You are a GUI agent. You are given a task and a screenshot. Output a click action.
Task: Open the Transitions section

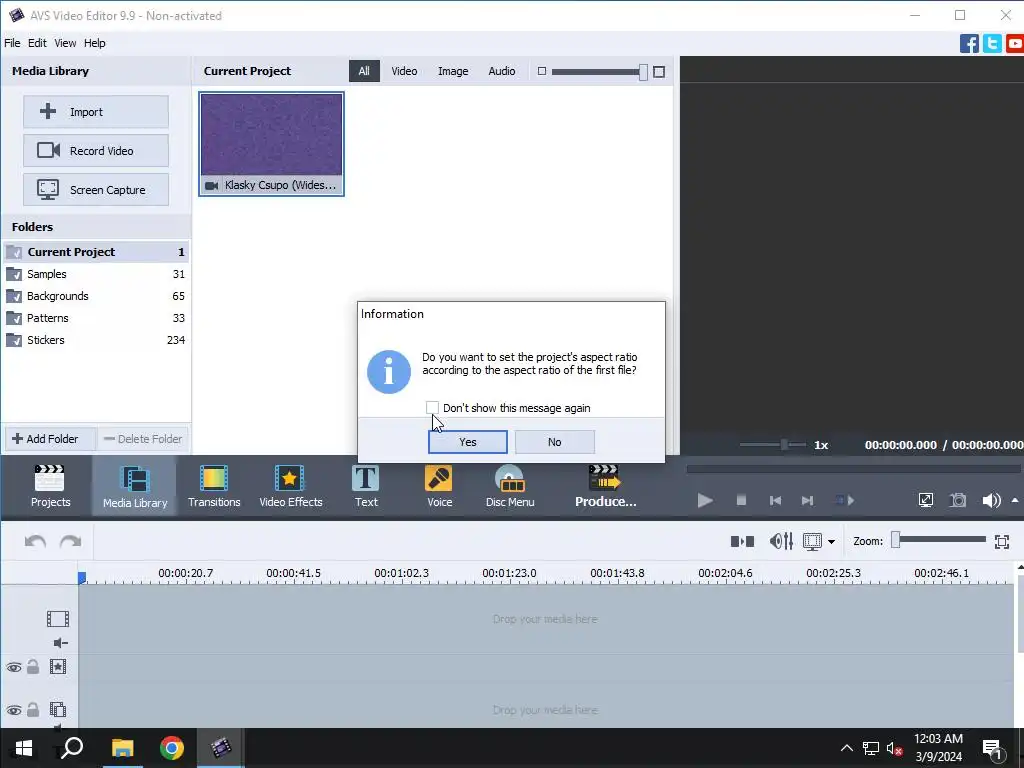click(214, 486)
